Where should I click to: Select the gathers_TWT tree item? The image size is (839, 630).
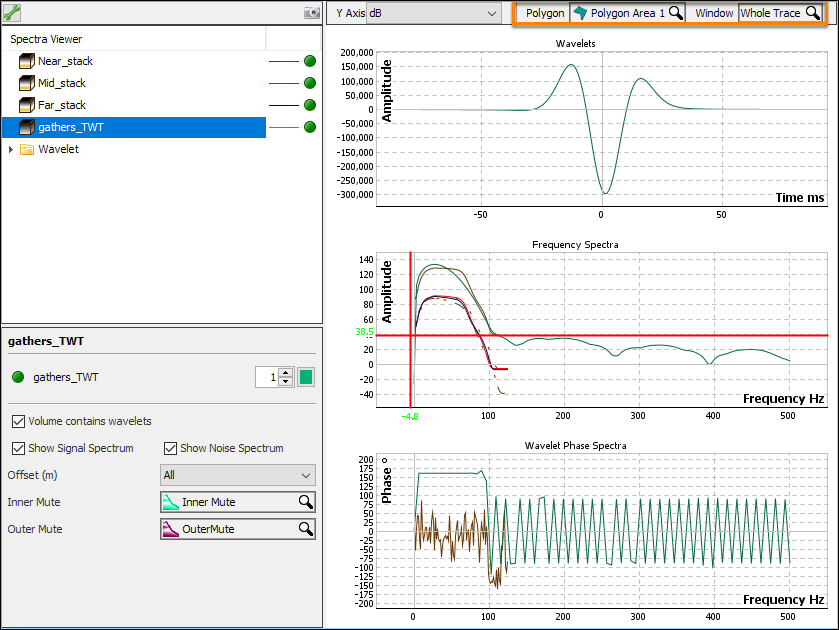tap(70, 127)
